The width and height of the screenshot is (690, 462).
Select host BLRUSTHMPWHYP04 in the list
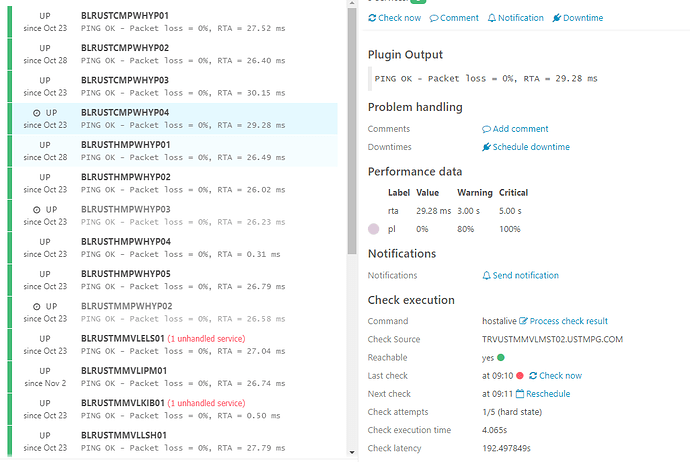(x=175, y=248)
